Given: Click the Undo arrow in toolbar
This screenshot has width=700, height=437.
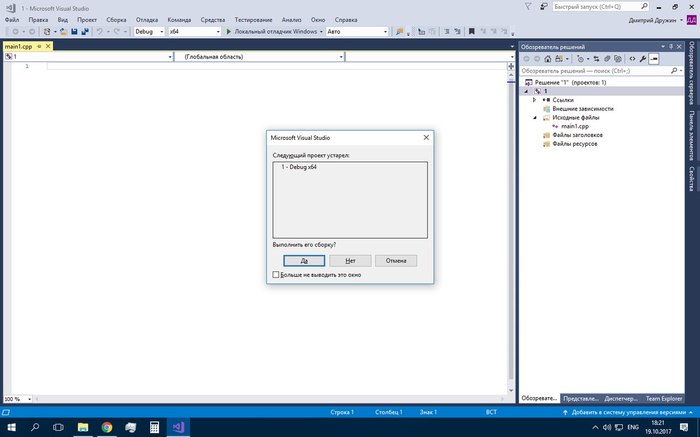Looking at the screenshot, I should [99, 32].
